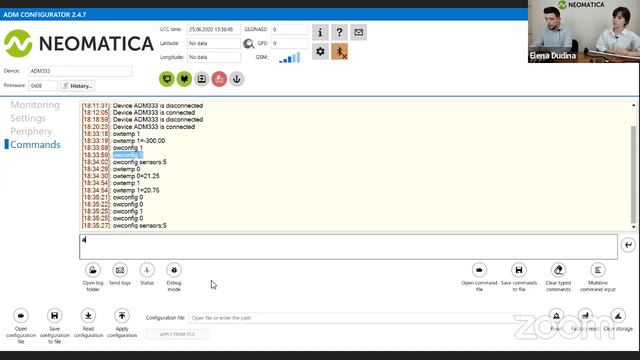Select log line '18:20:23 Device ADM333 is connected'

pyautogui.click(x=138, y=127)
